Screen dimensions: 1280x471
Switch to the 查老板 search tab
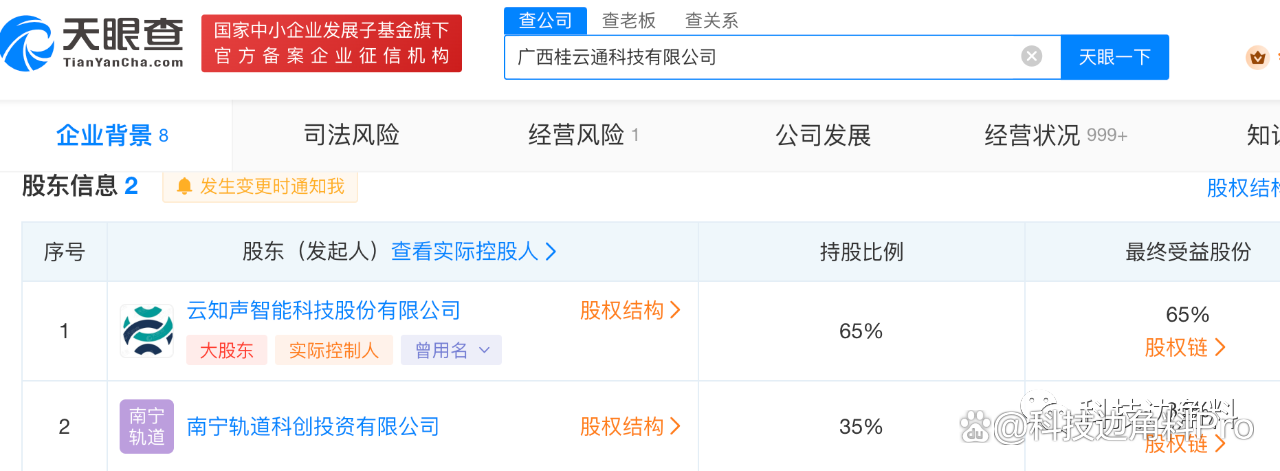(629, 20)
